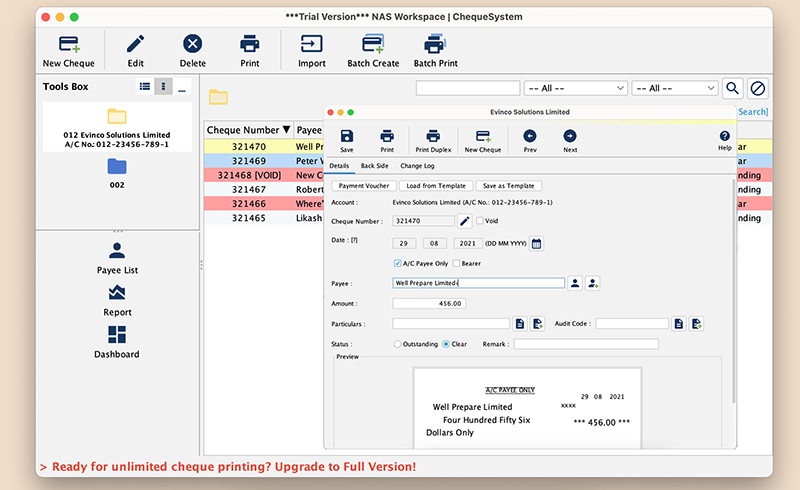Click the Particulars input field
800x490 pixels.
(x=451, y=324)
